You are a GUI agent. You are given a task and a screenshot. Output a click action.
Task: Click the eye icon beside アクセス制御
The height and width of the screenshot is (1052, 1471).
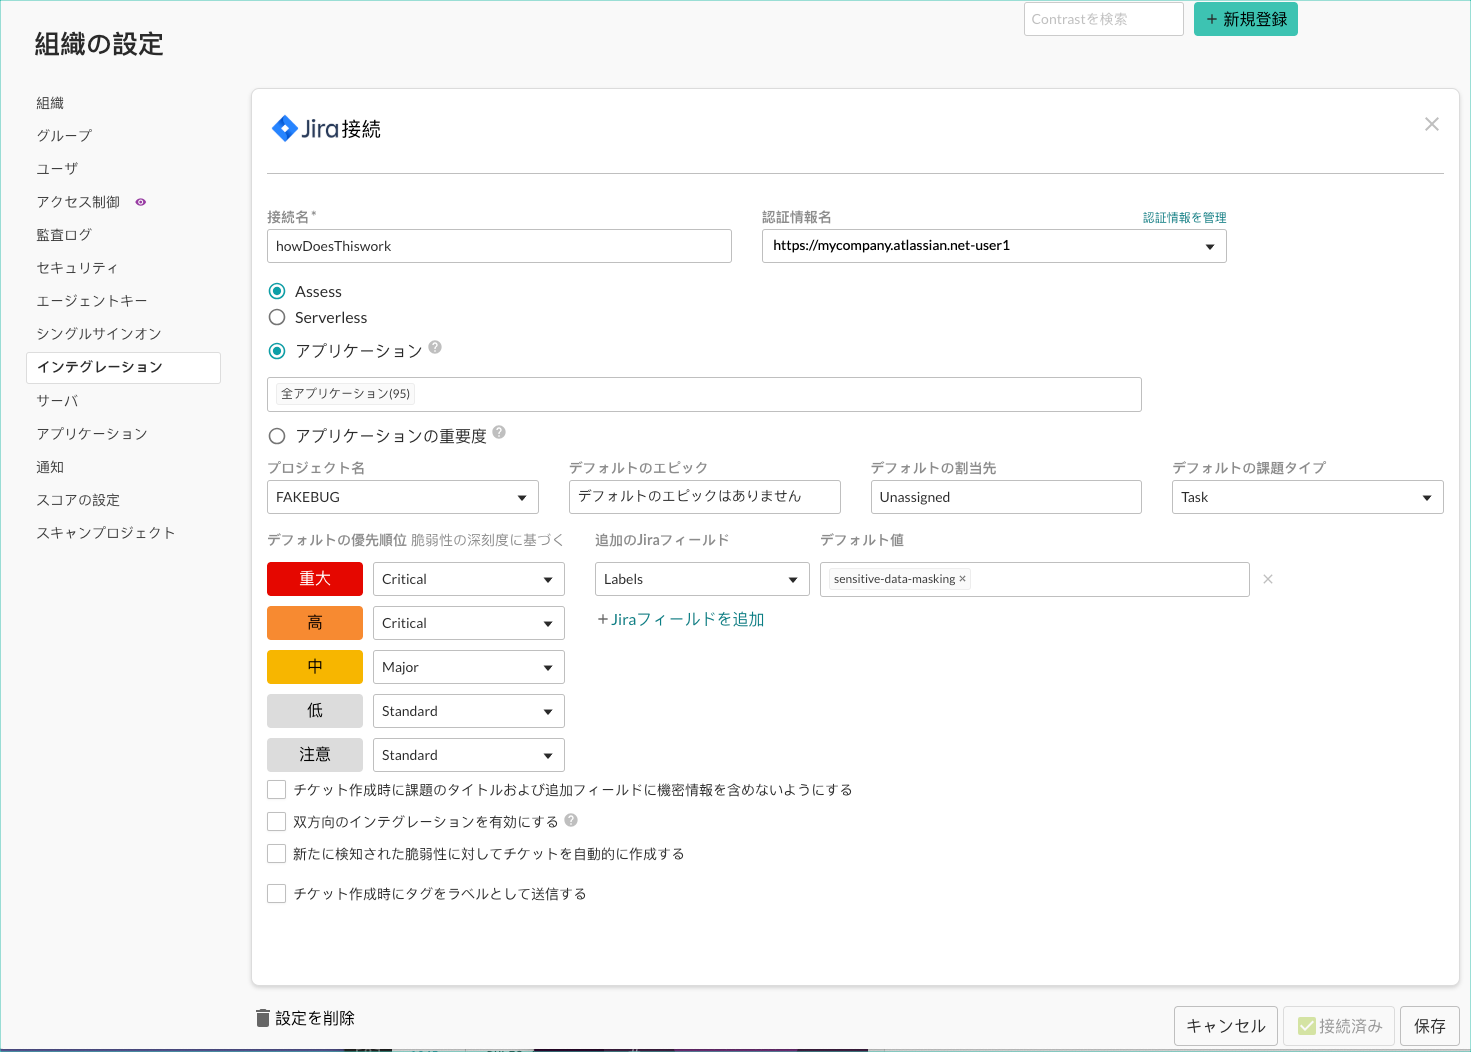(141, 202)
